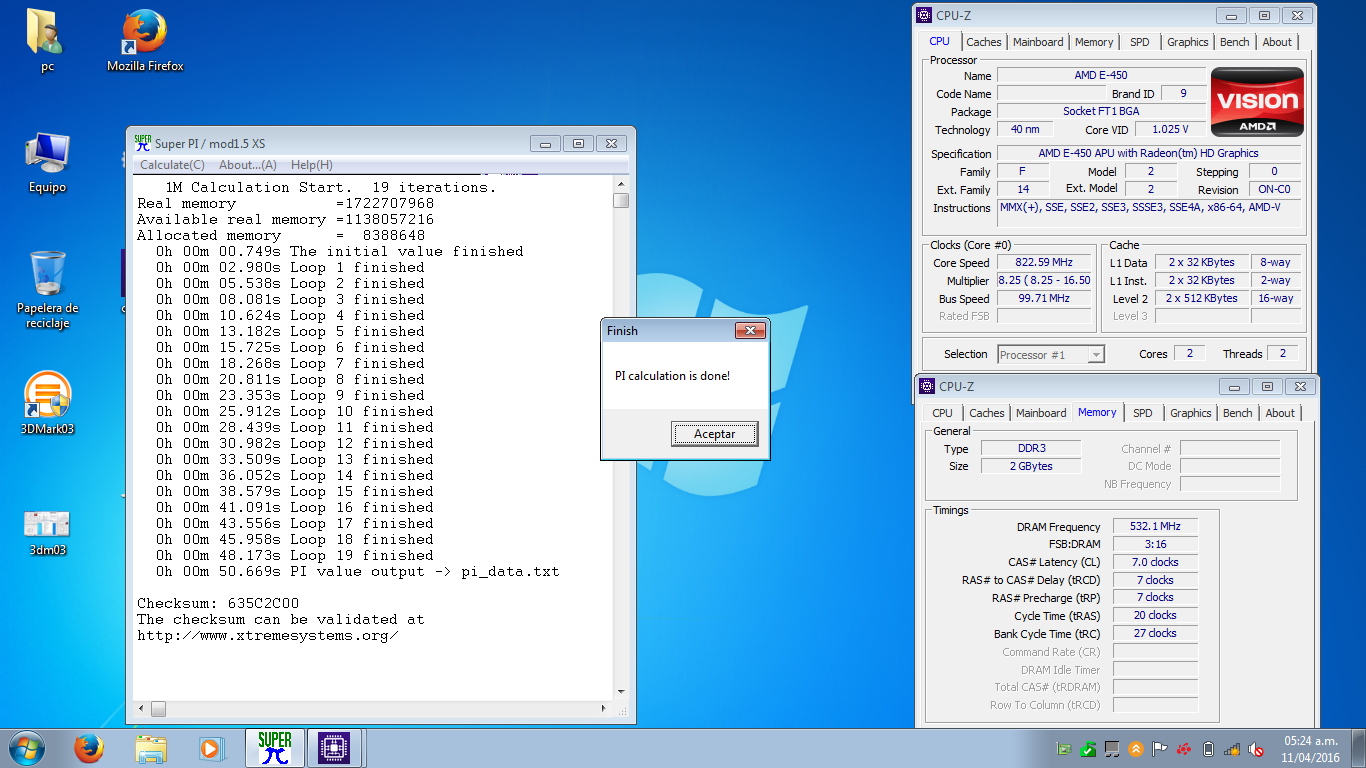Click the Checksum: 635C2C00 line

[218, 603]
